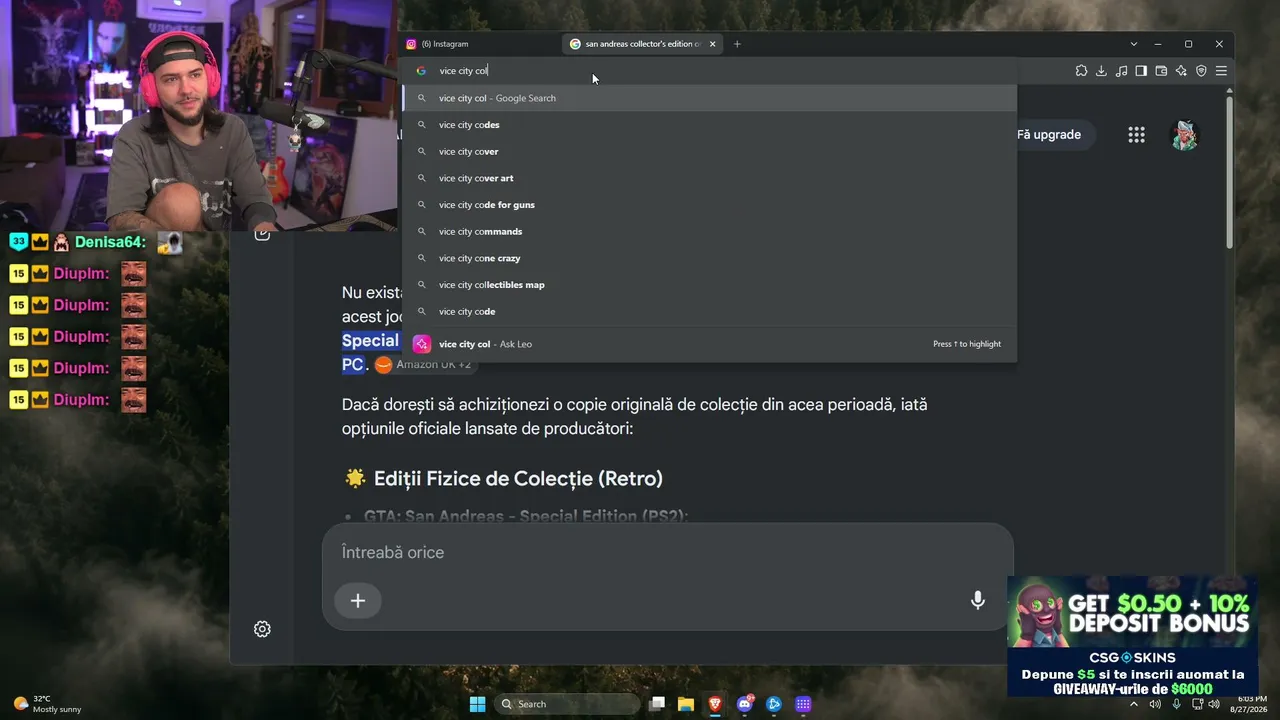Open the media playlist music note icon
1280x720 pixels.
[x=1121, y=71]
